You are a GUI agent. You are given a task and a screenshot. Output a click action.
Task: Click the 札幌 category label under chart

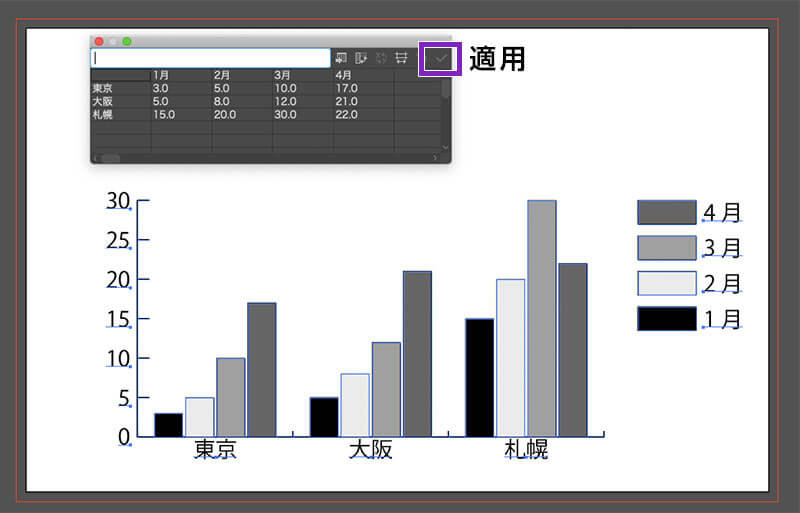pos(526,450)
